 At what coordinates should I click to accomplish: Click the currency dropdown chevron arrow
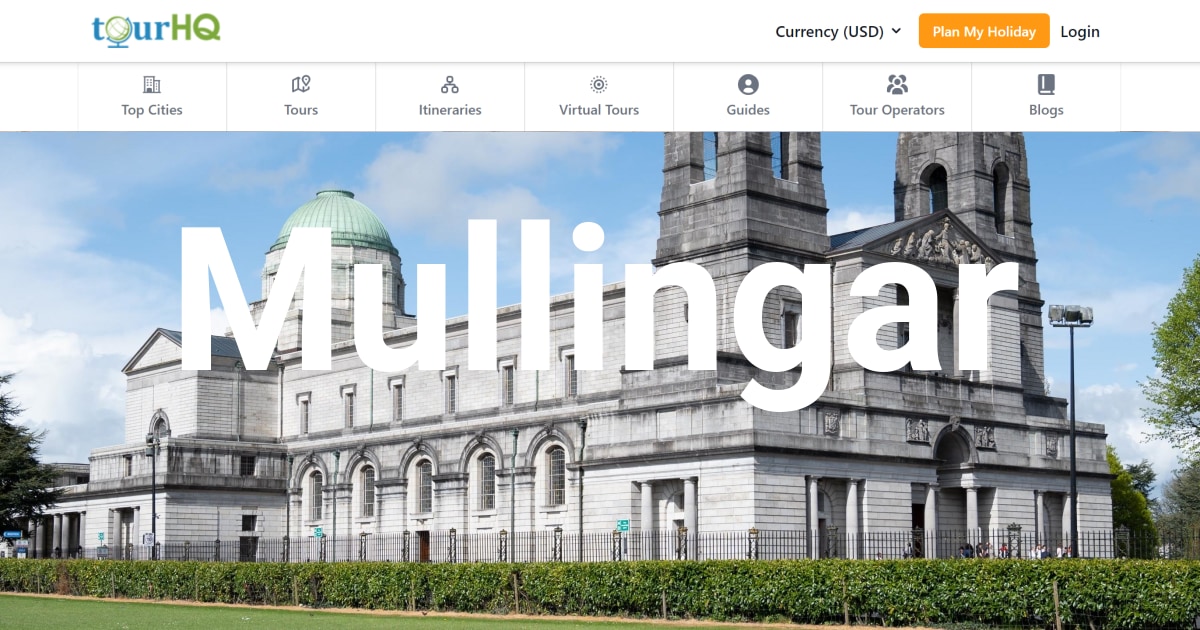coord(896,31)
